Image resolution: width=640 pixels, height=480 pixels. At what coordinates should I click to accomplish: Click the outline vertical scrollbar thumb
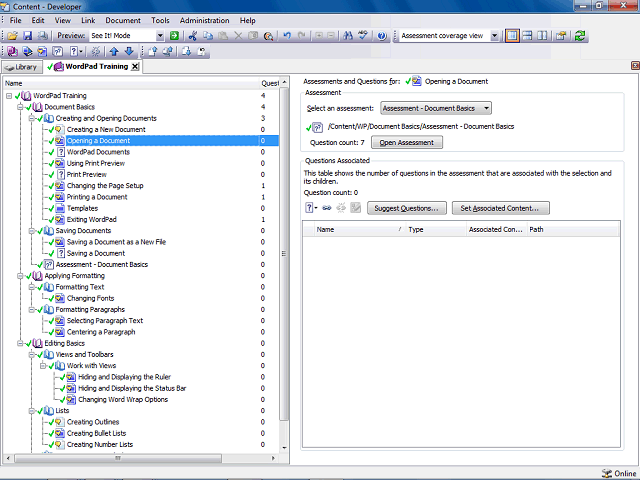284,253
